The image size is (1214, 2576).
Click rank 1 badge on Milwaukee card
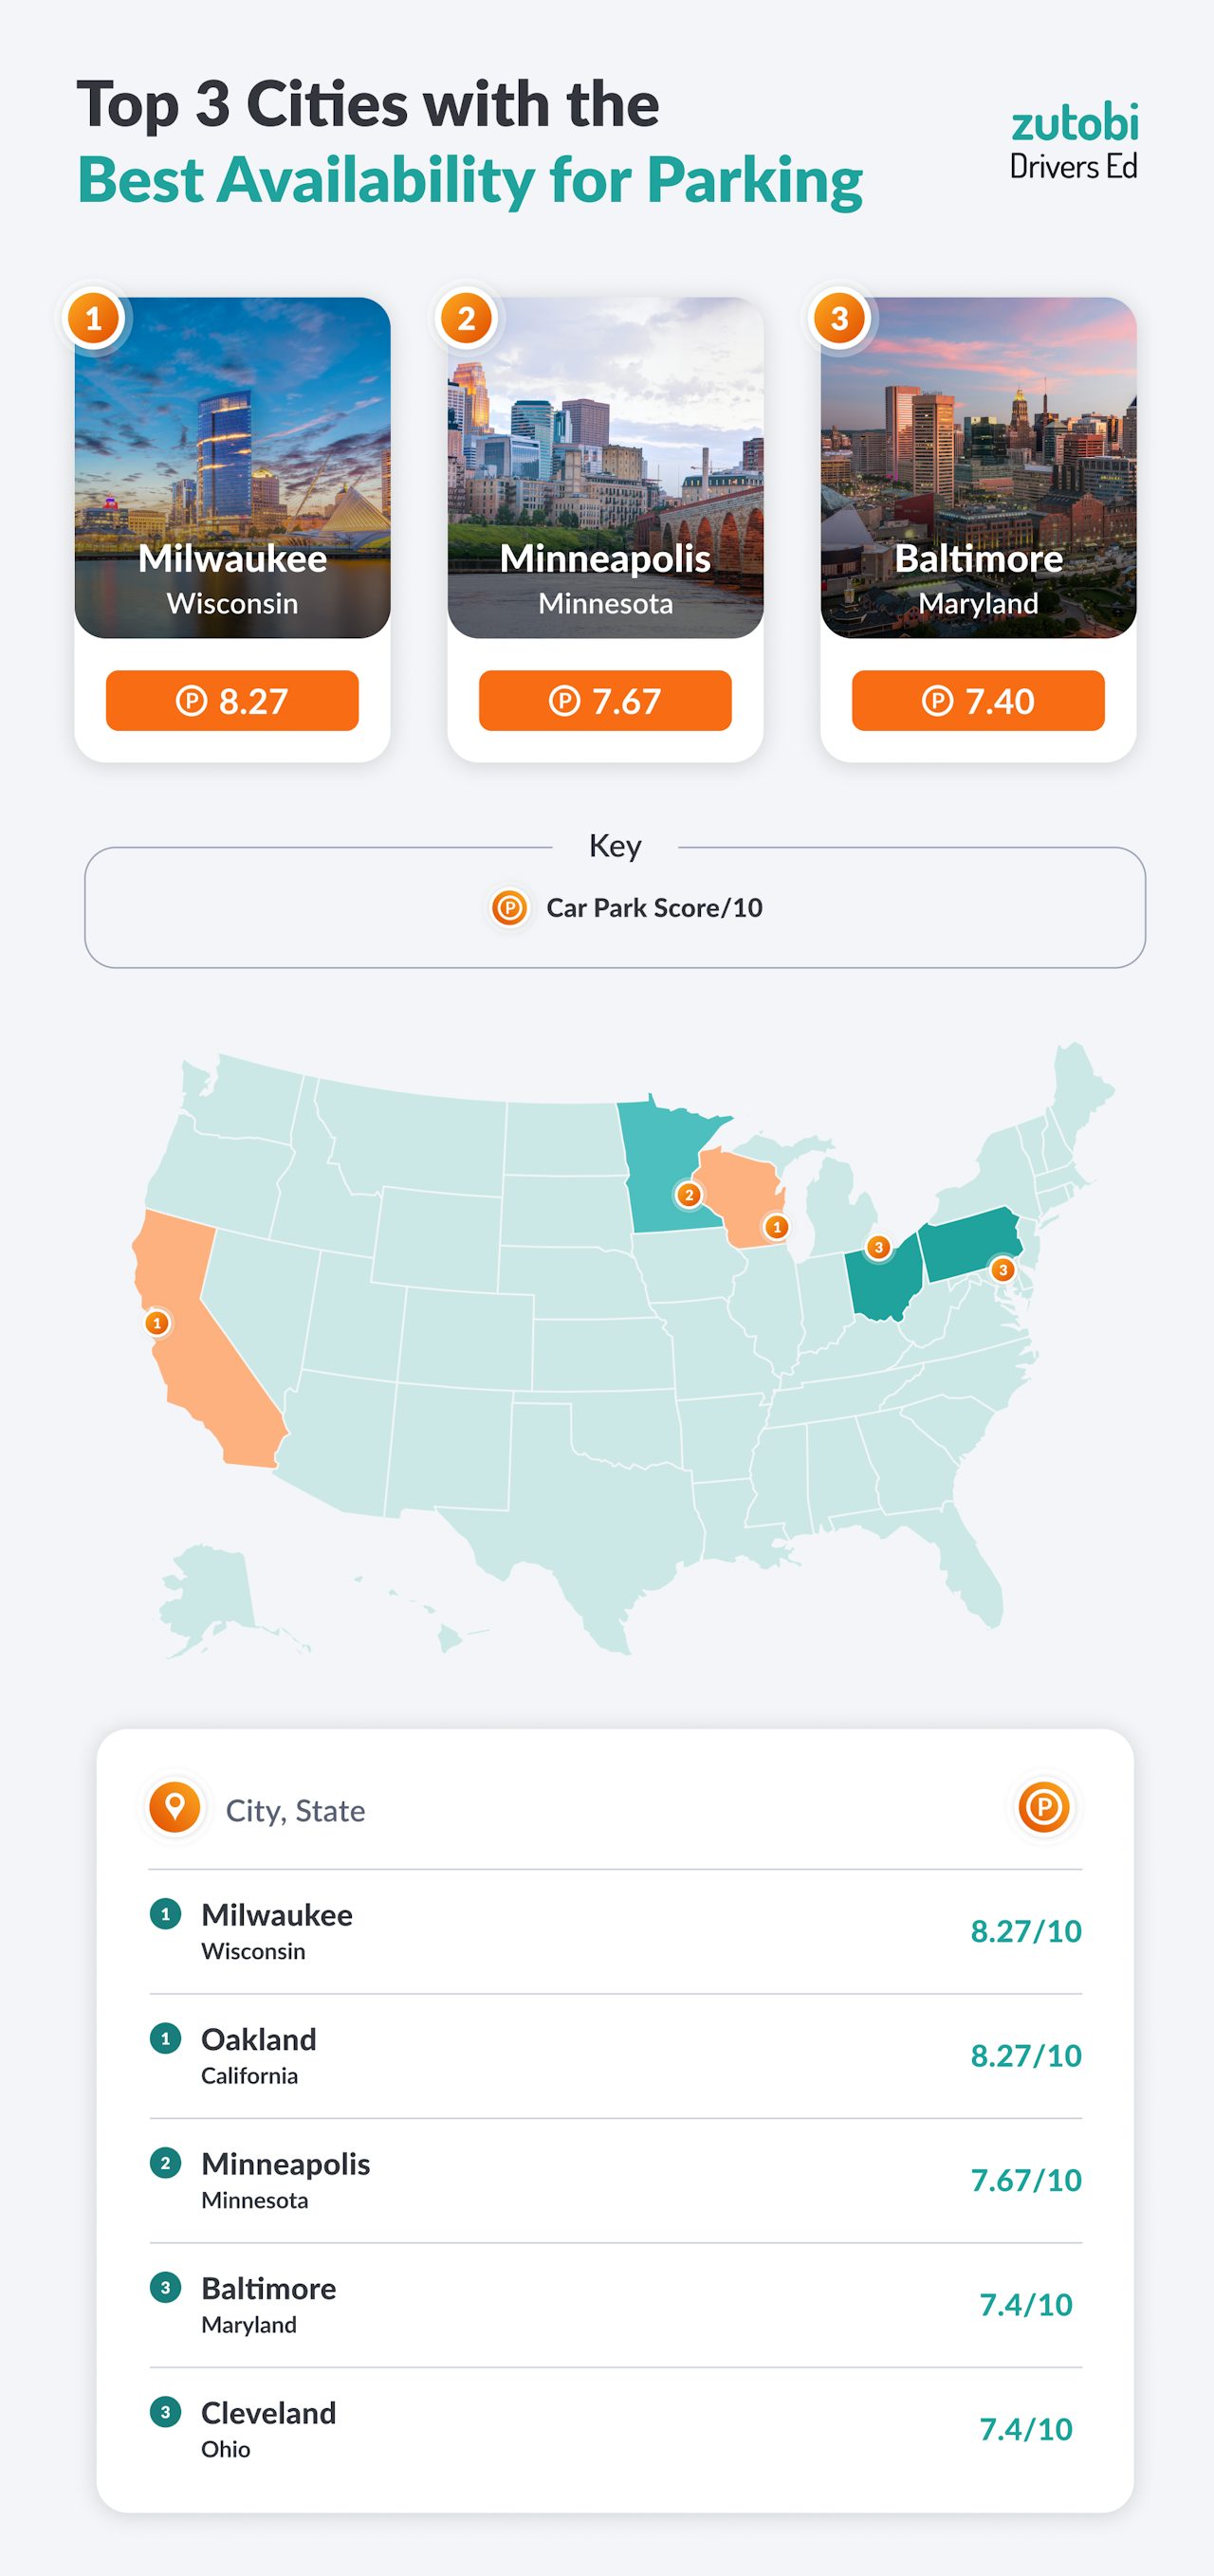tap(94, 319)
